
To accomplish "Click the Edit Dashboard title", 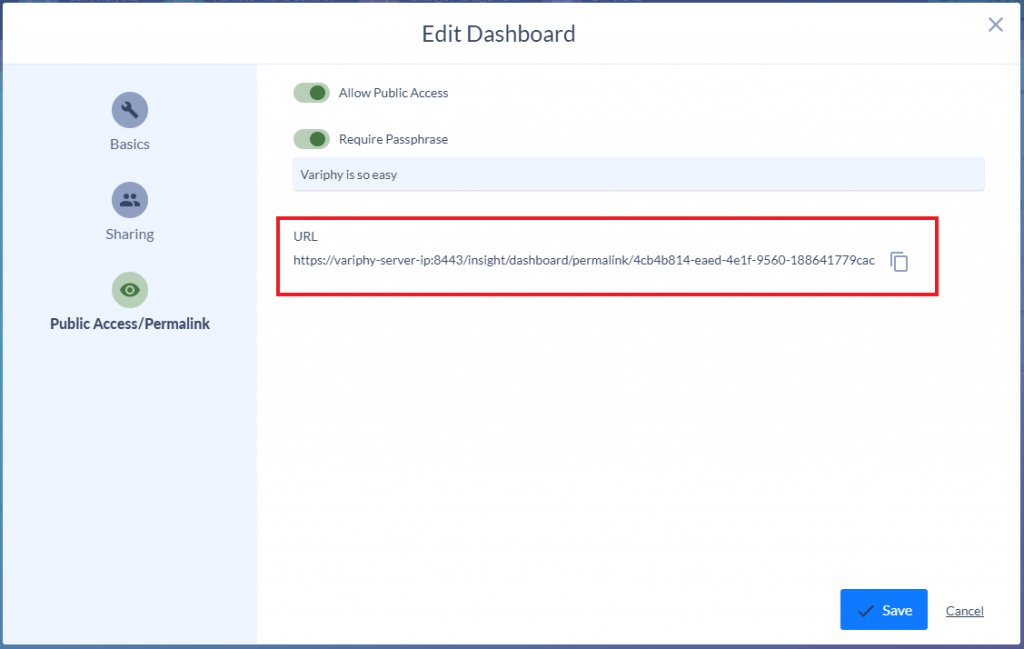I will click(x=498, y=34).
